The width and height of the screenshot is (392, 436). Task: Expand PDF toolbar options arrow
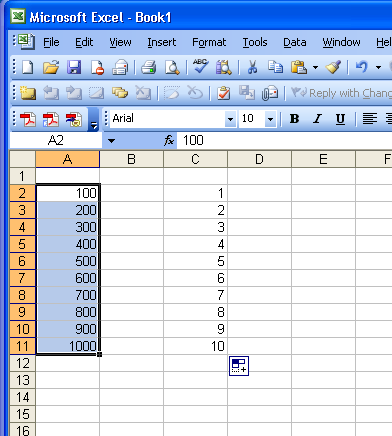coord(94,119)
